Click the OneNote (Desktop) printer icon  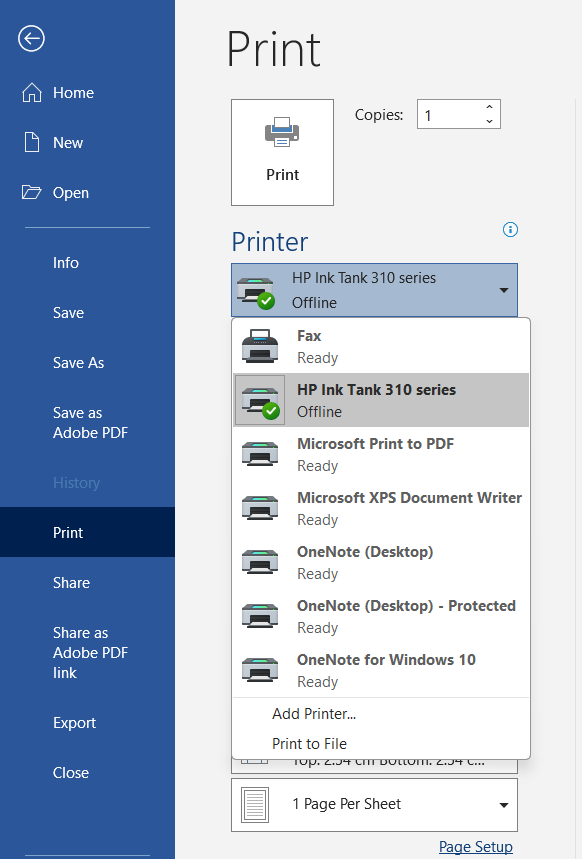tap(260, 562)
